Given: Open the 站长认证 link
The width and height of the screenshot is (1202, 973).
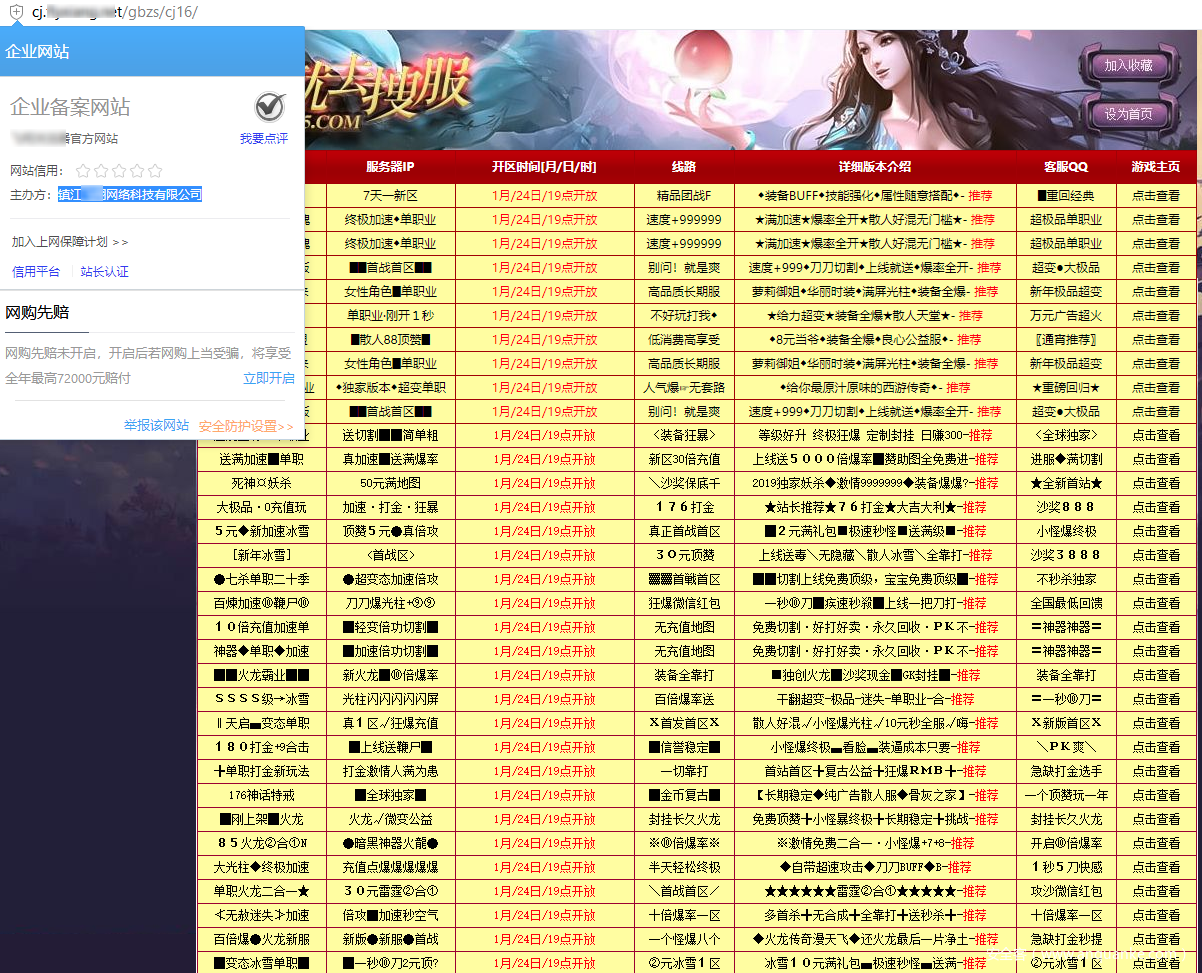Looking at the screenshot, I should point(105,272).
